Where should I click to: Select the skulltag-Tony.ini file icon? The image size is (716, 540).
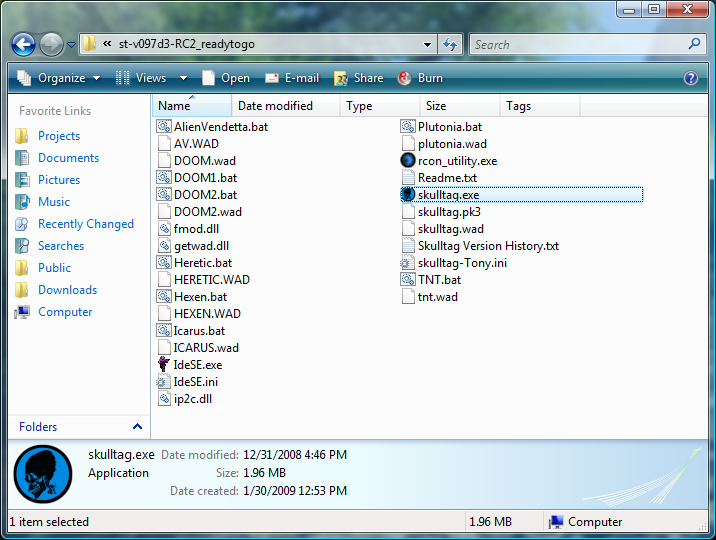pyautogui.click(x=407, y=263)
